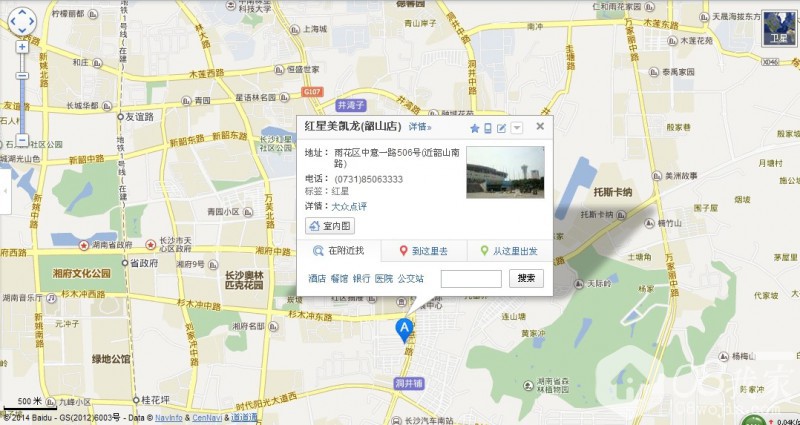Zoom in with the plus button
Image resolution: width=800 pixels, height=425 pixels.
pos(22,47)
